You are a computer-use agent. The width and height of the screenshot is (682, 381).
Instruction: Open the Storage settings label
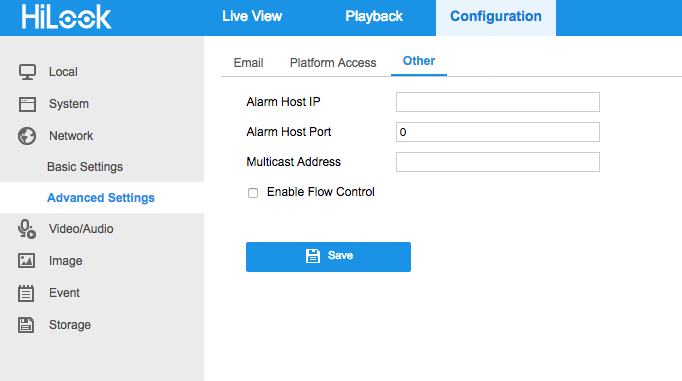(70, 325)
